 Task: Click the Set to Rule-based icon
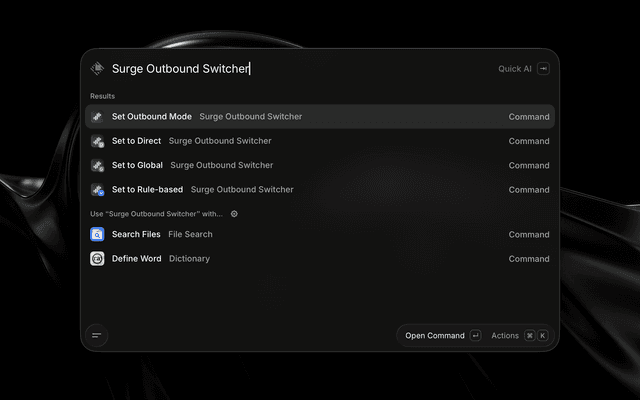tap(97, 189)
